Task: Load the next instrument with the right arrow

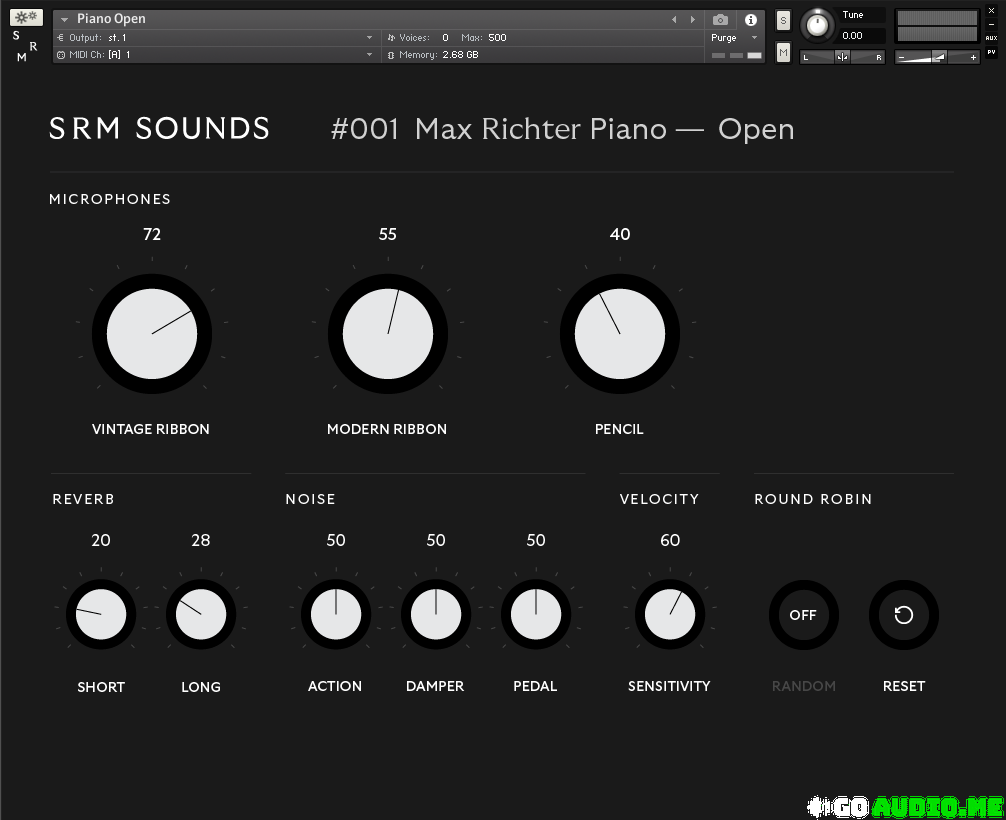Action: [692, 20]
